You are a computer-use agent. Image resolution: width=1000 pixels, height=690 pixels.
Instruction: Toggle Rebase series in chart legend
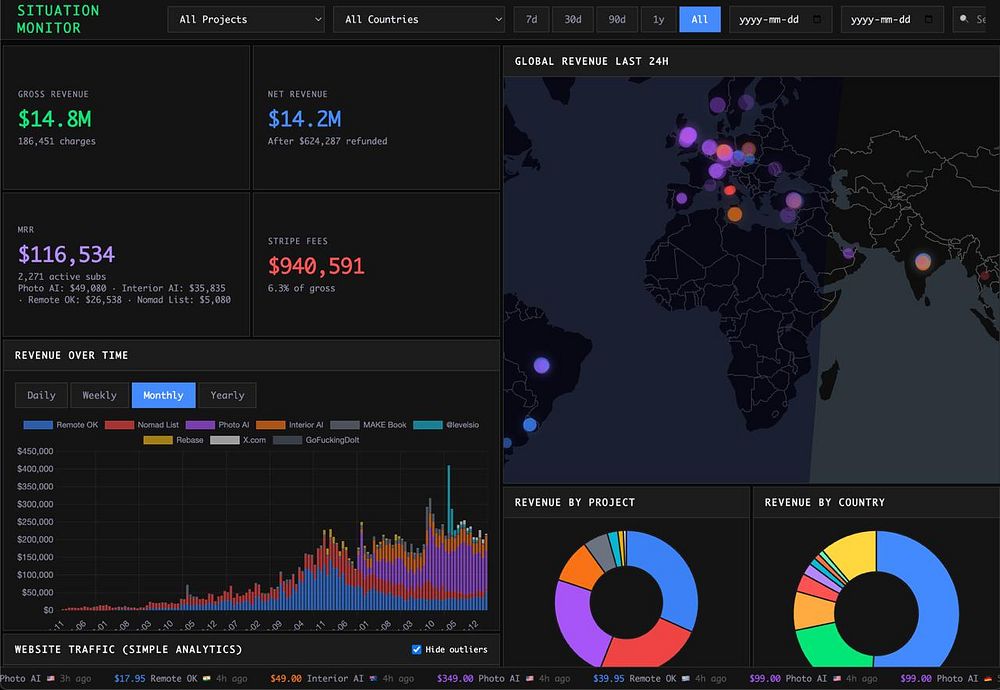coord(174,440)
